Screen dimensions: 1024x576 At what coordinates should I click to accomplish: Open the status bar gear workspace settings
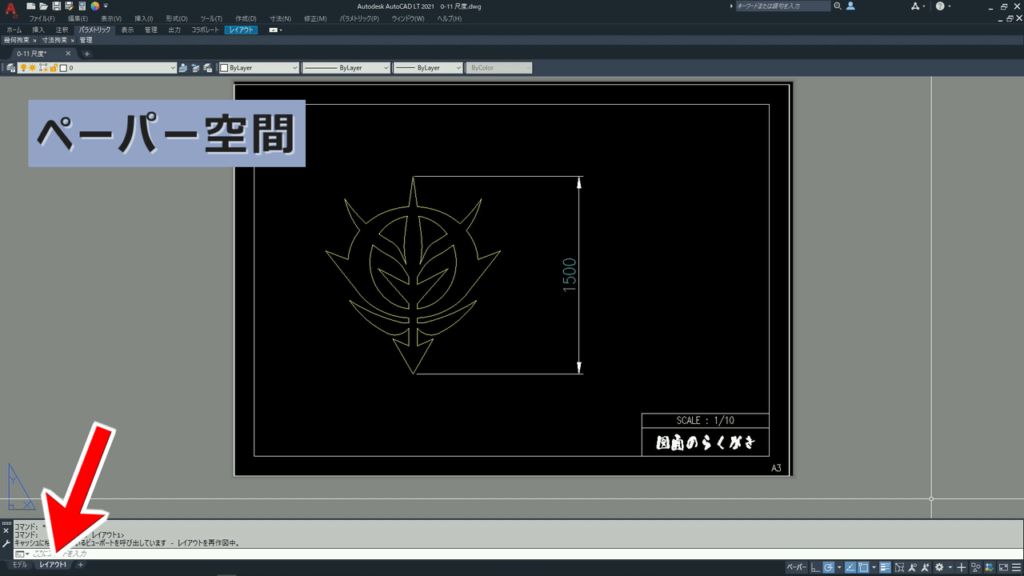point(939,568)
